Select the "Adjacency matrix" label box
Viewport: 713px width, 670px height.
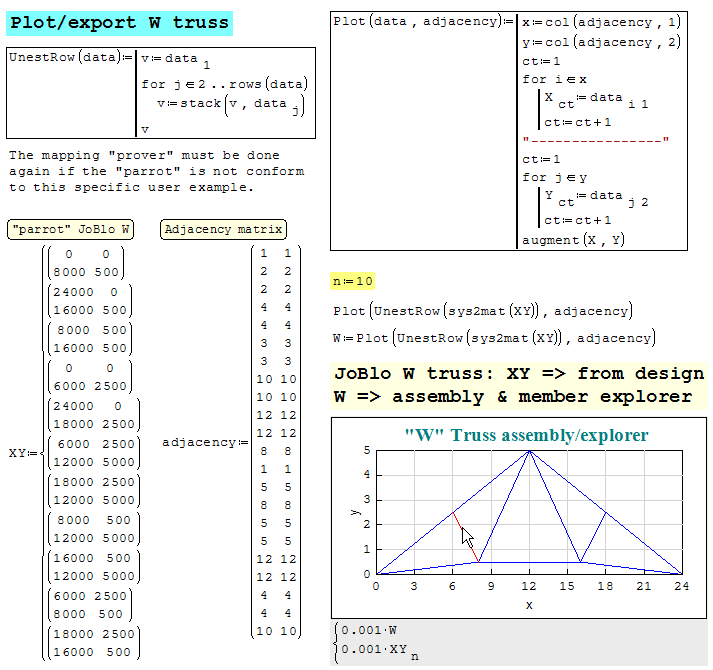223,229
